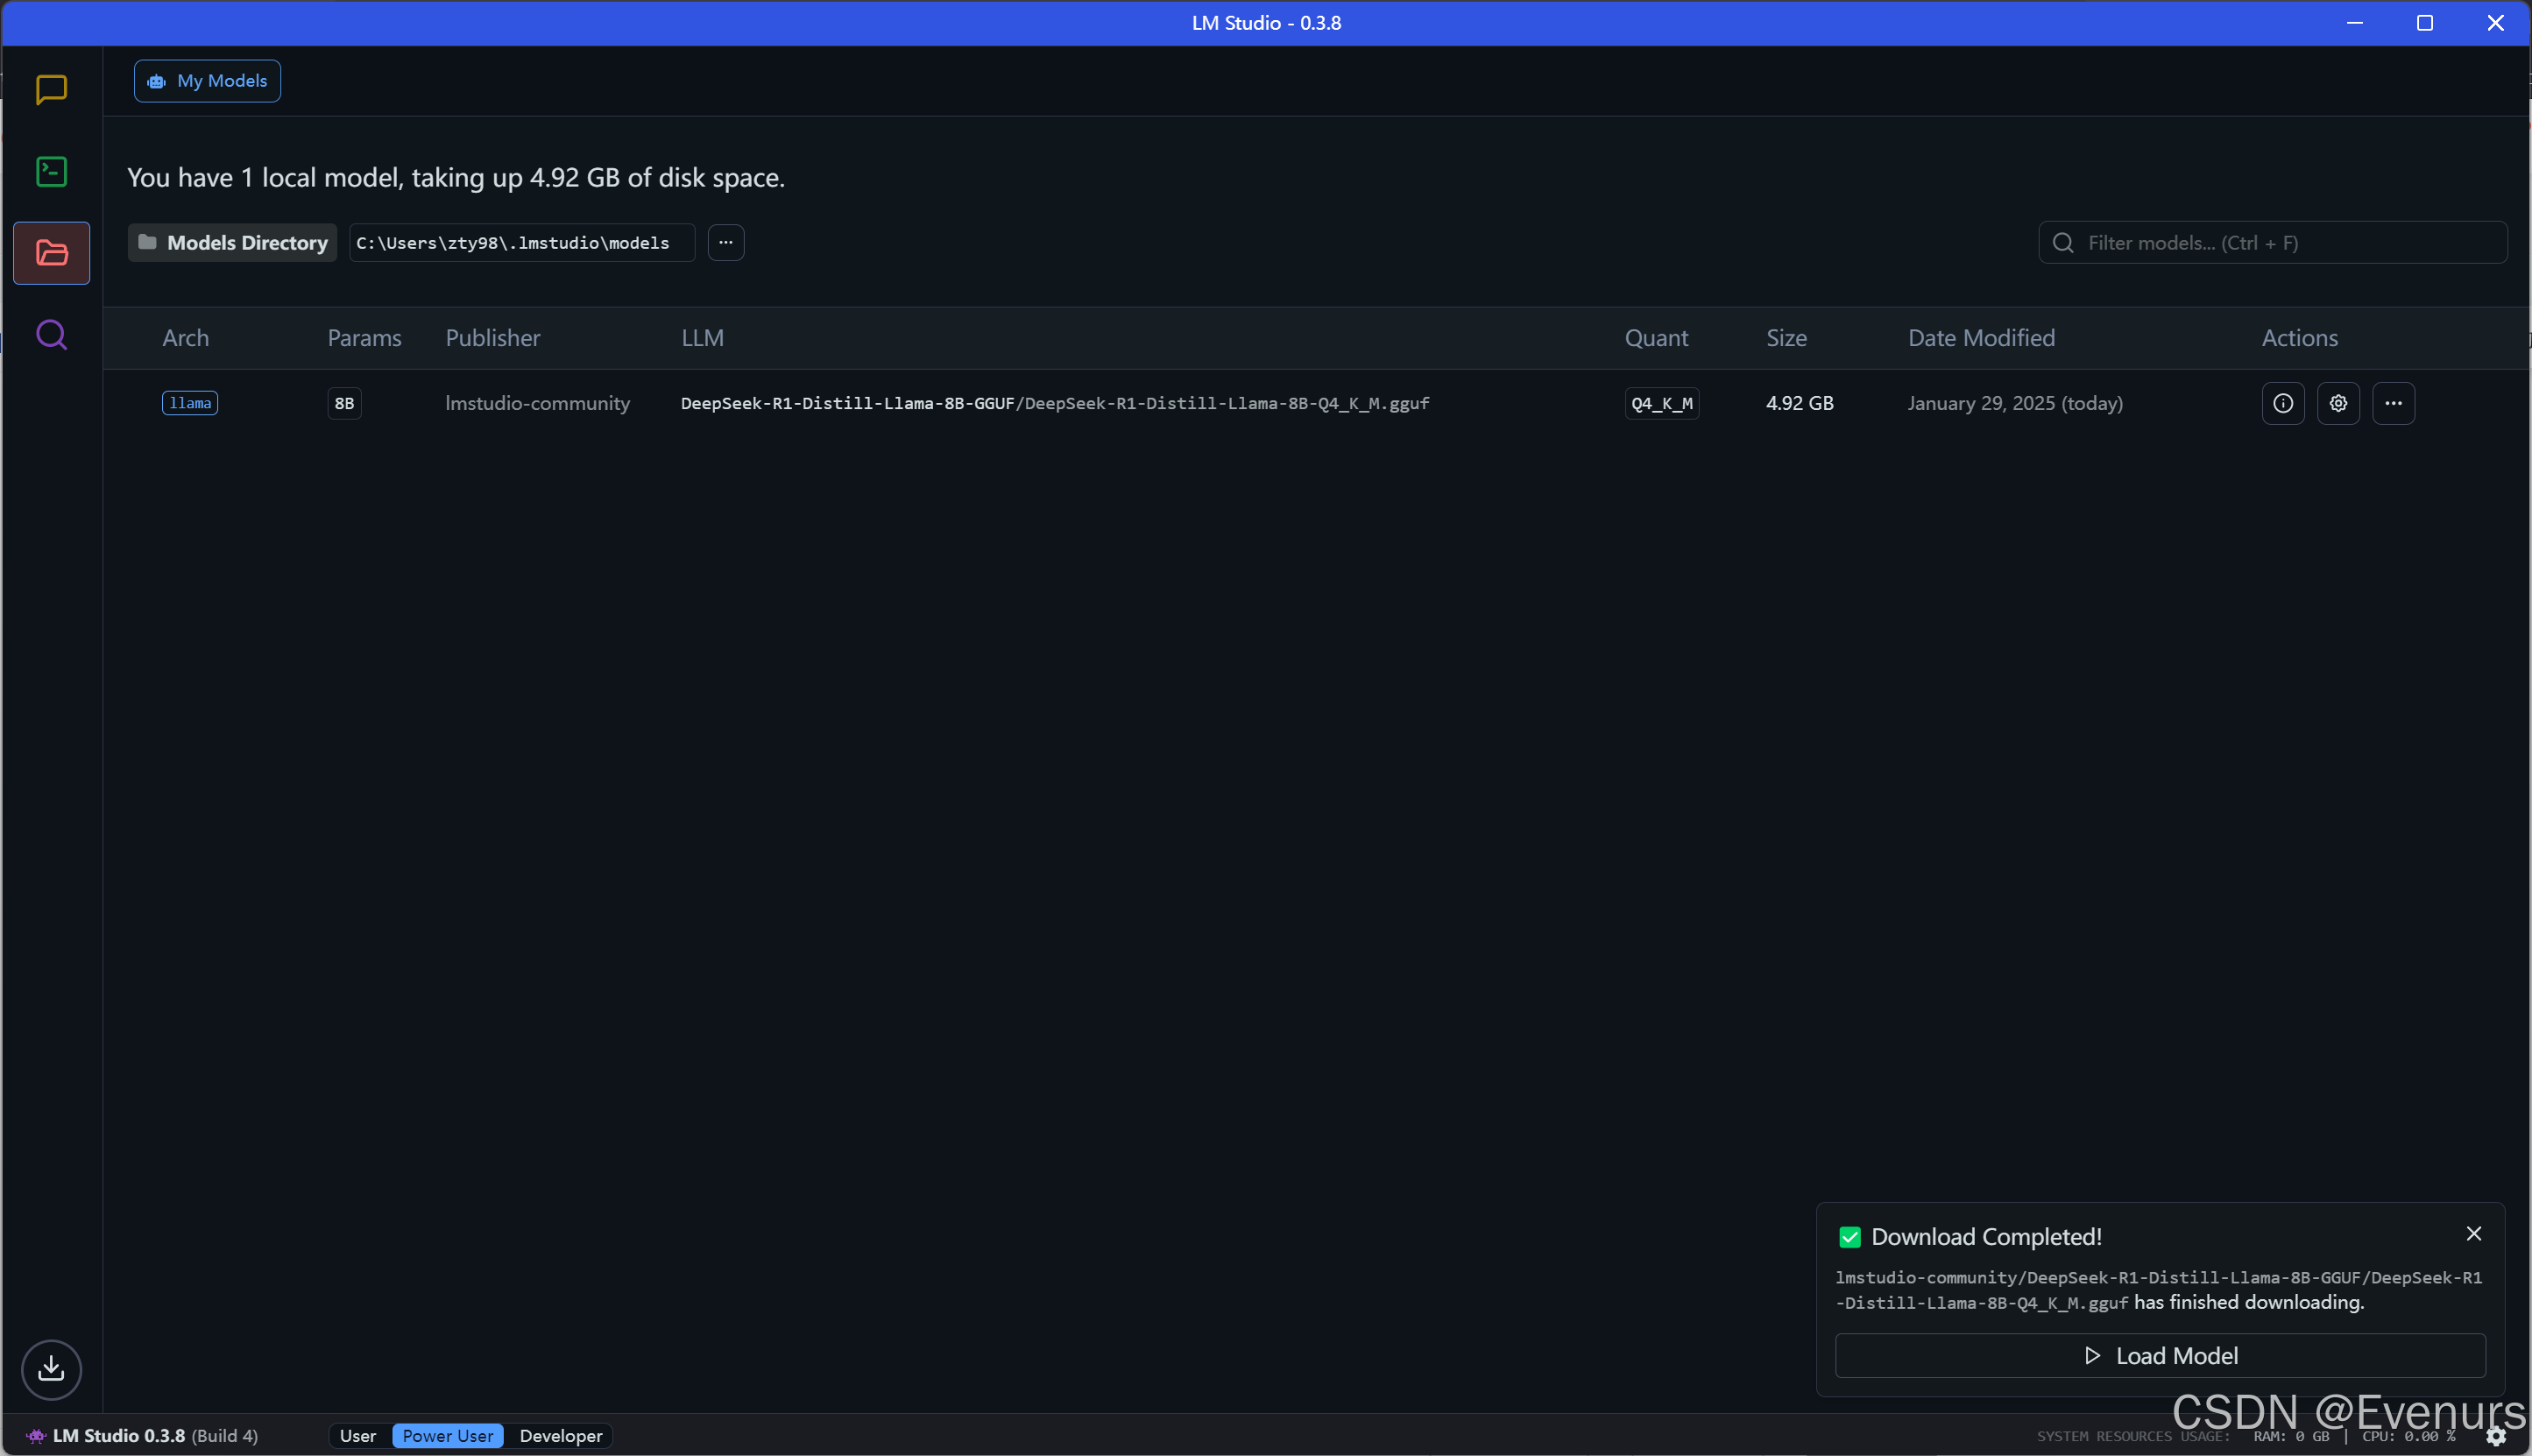The height and width of the screenshot is (1456, 2532).
Task: Select Power User mode
Action: pos(447,1436)
